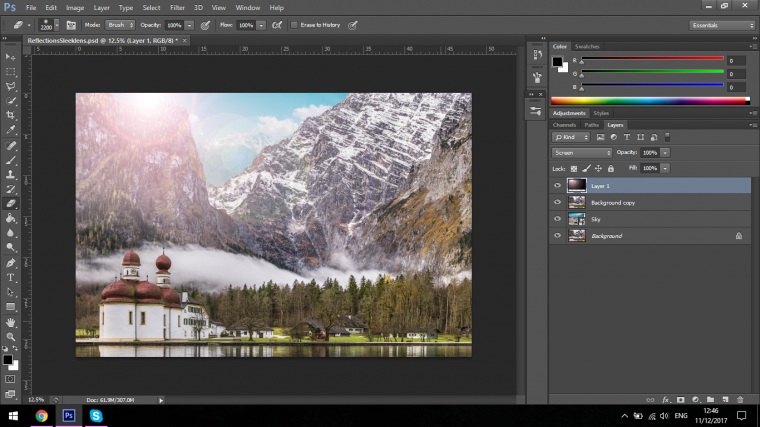
Task: Select the Brush tool in toolbox
Action: point(10,160)
